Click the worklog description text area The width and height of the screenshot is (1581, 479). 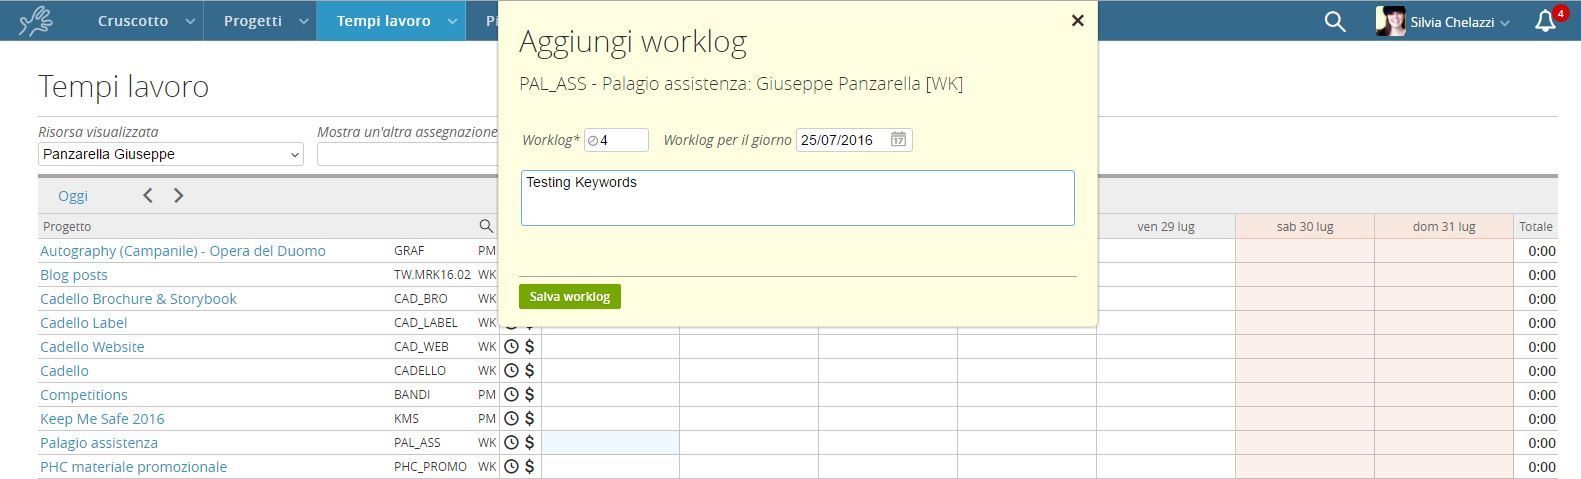point(797,197)
